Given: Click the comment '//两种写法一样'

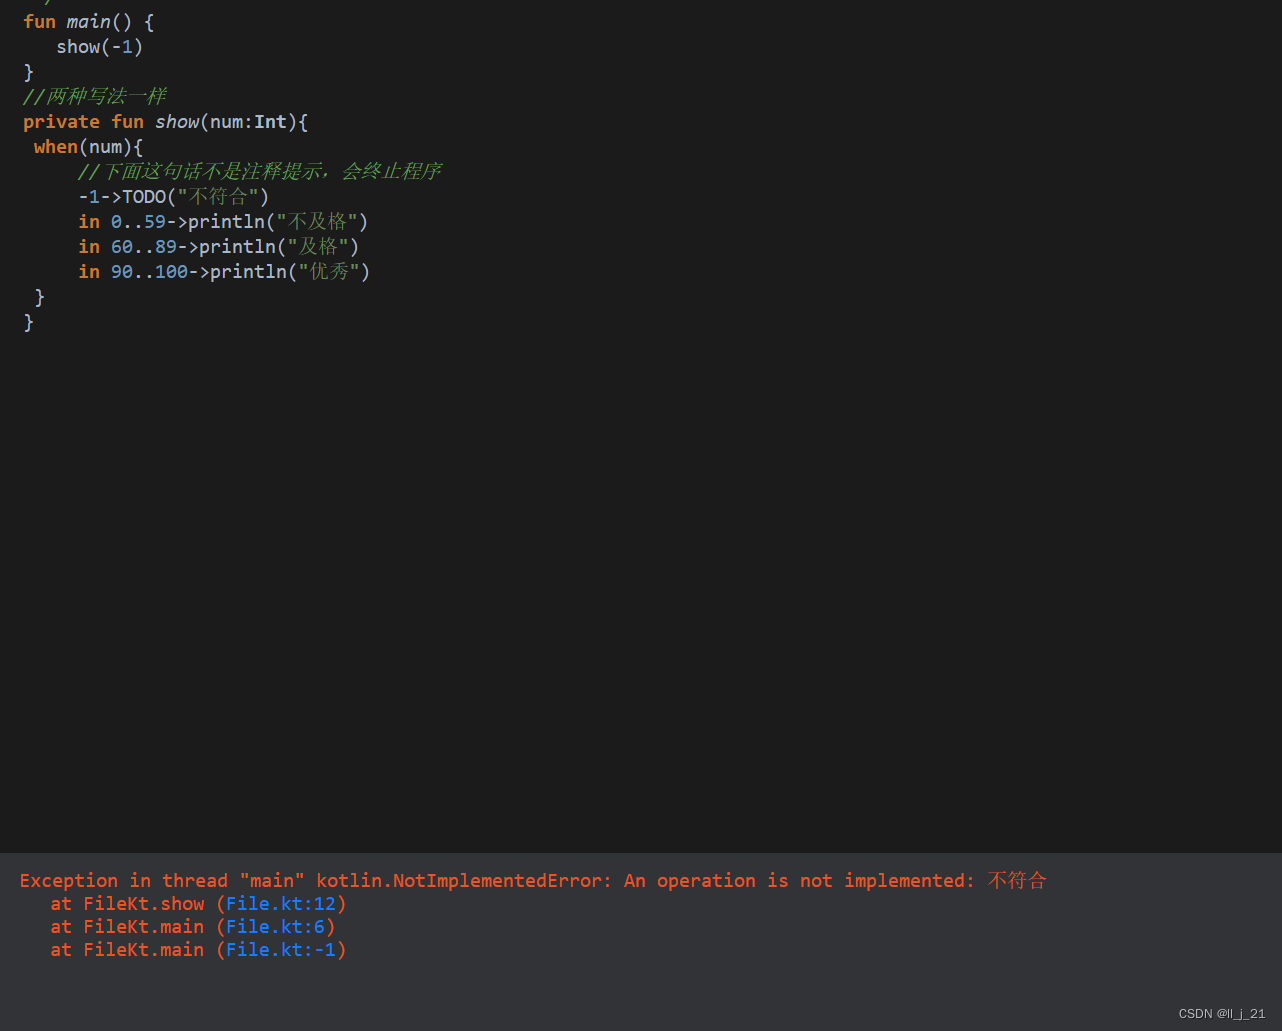Looking at the screenshot, I should pos(95,96).
